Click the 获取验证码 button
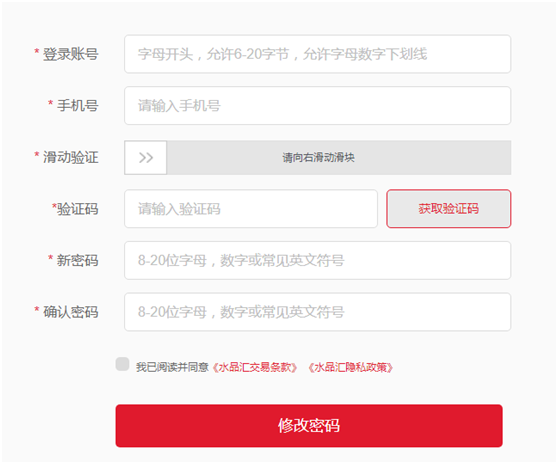The height and width of the screenshot is (464, 558). [x=449, y=209]
